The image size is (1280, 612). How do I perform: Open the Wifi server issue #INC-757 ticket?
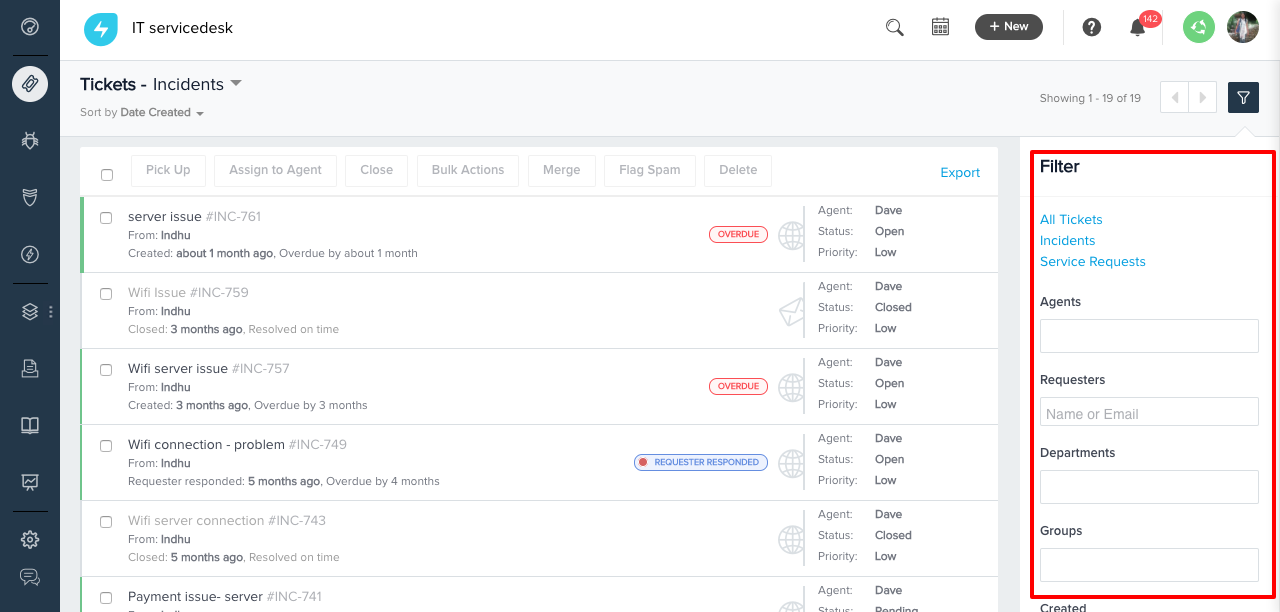[178, 369]
